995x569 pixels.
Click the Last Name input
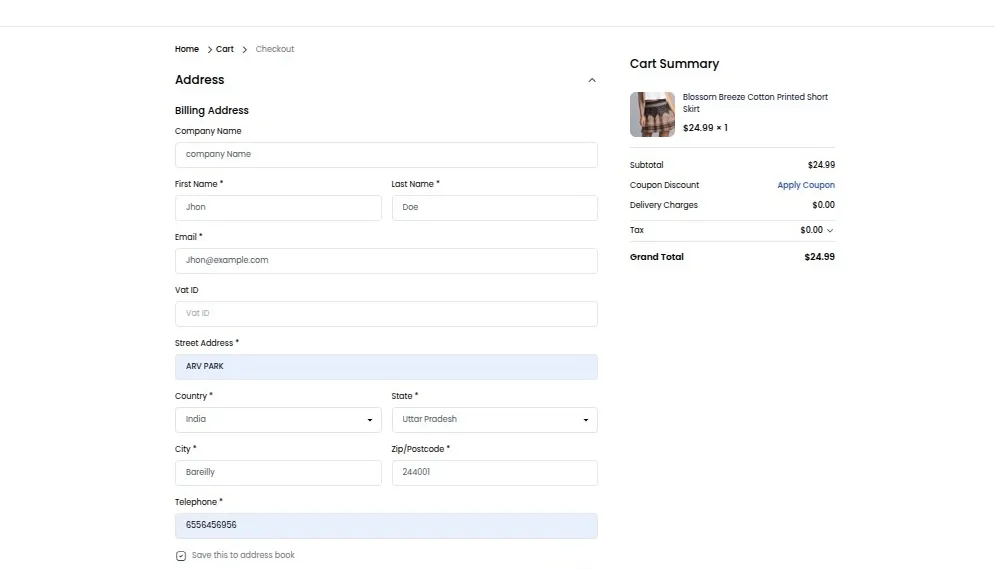pyautogui.click(x=494, y=208)
